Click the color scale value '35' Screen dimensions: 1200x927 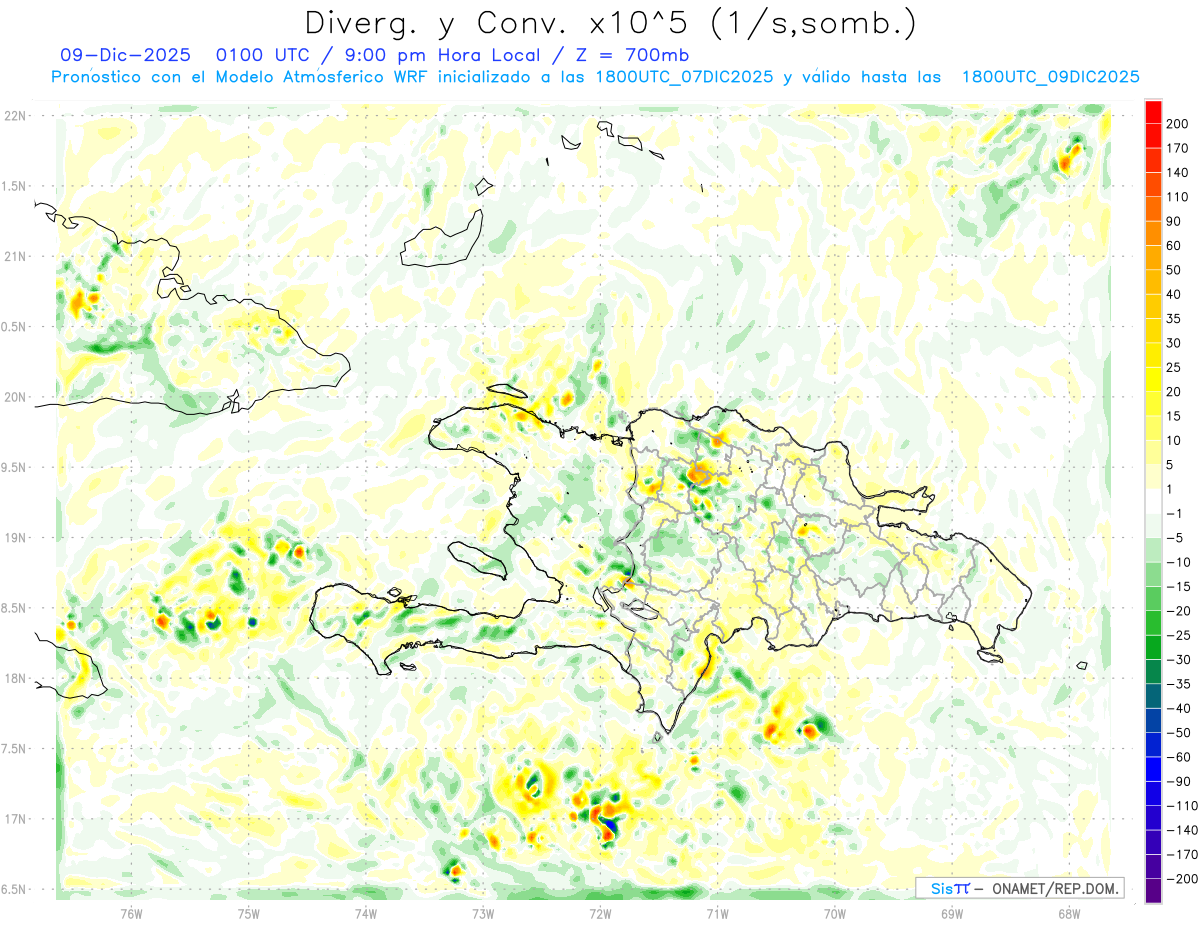click(x=1174, y=318)
